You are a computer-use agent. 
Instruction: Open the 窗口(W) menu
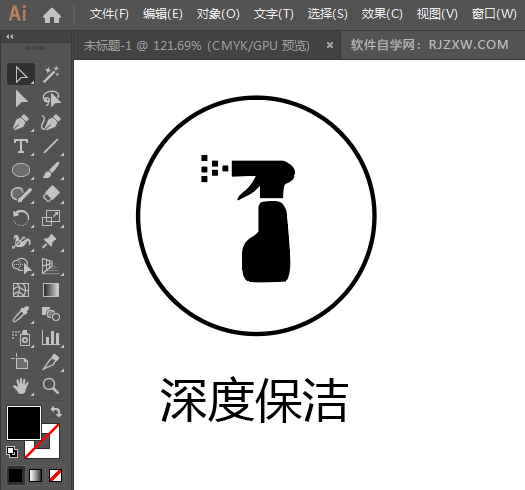click(x=494, y=14)
